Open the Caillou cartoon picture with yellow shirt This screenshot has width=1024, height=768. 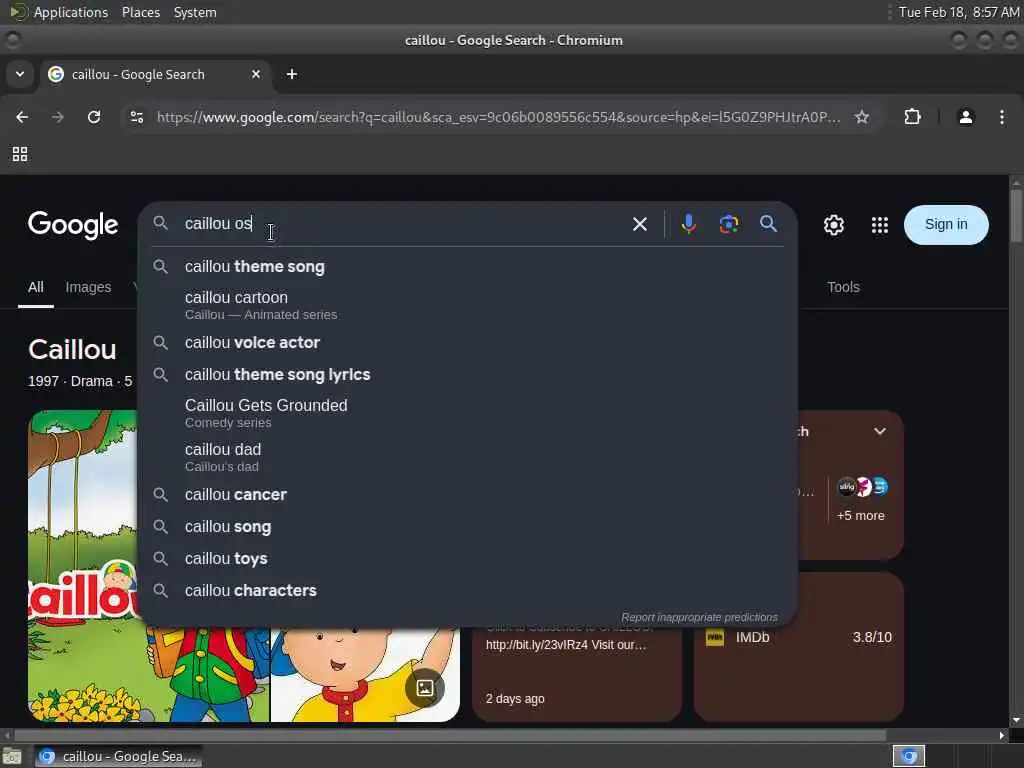[x=365, y=675]
